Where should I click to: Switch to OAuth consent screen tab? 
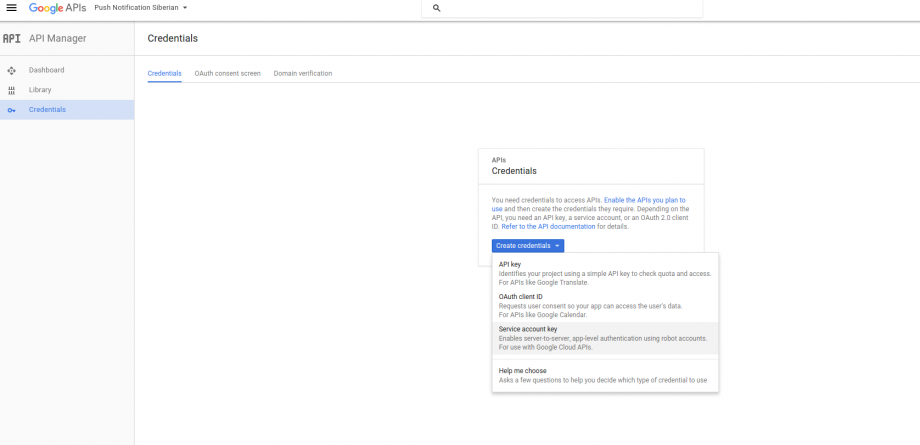point(227,73)
